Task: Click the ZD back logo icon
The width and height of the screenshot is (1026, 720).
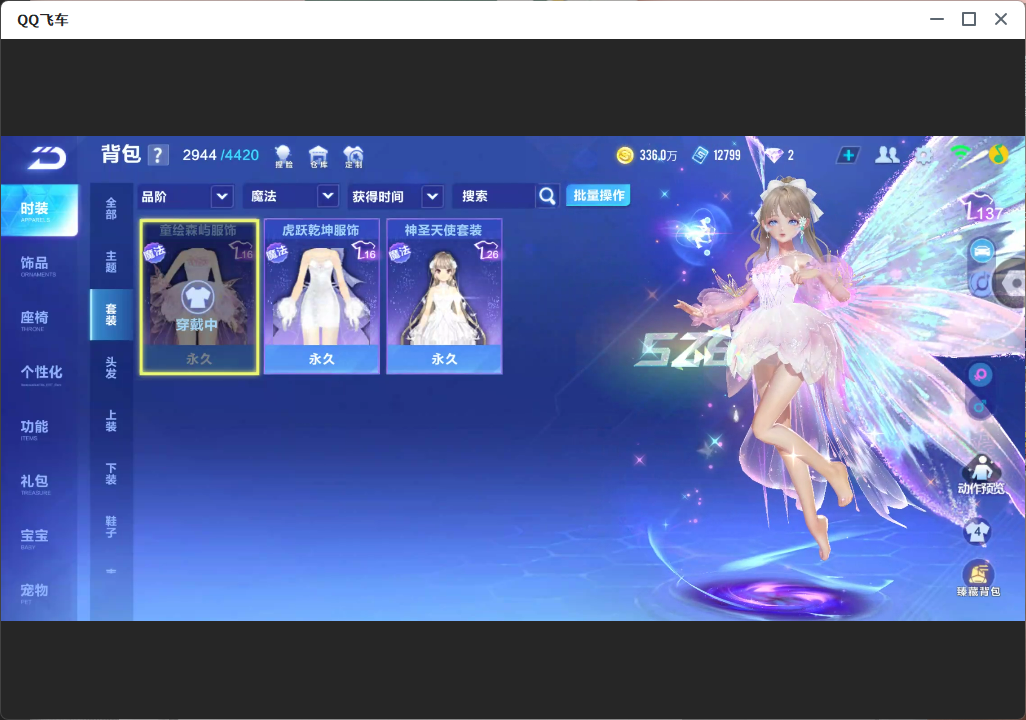Action: tap(46, 157)
